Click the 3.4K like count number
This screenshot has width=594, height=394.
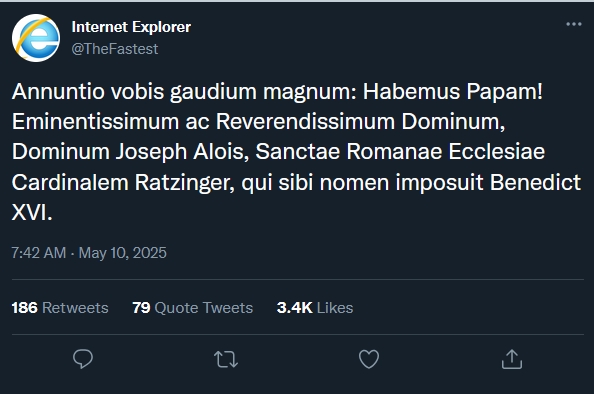(x=295, y=308)
